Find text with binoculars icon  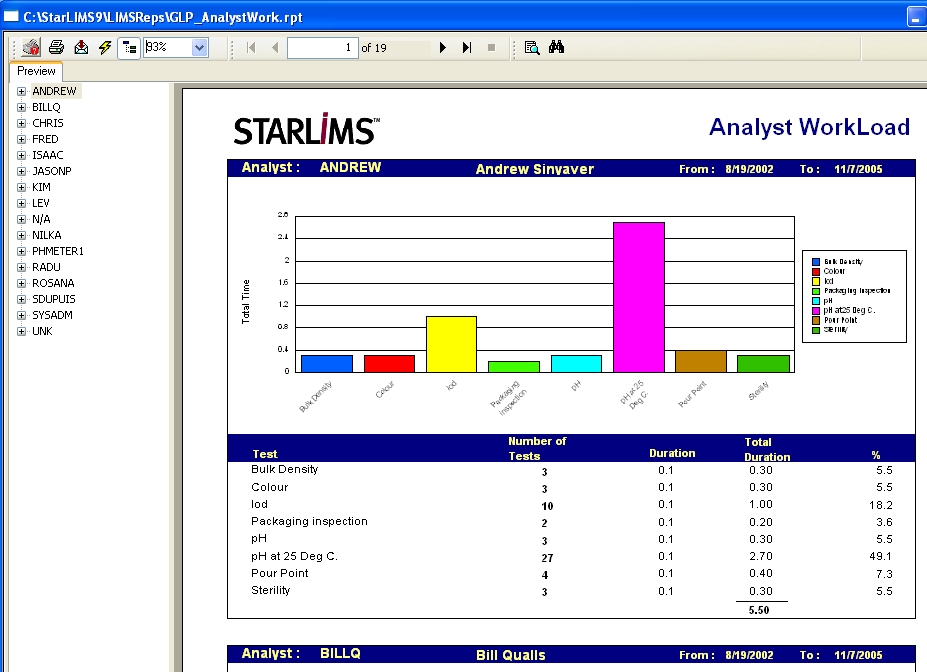556,47
